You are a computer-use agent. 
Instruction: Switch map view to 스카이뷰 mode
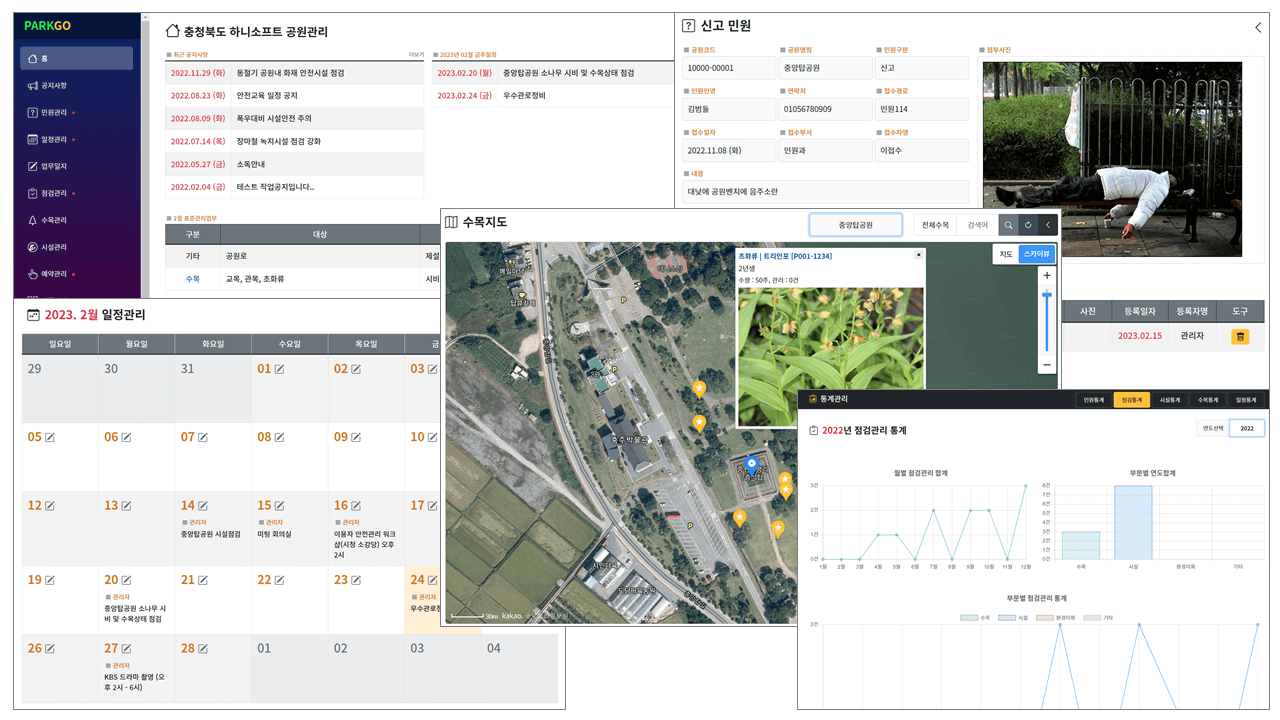(x=1036, y=254)
